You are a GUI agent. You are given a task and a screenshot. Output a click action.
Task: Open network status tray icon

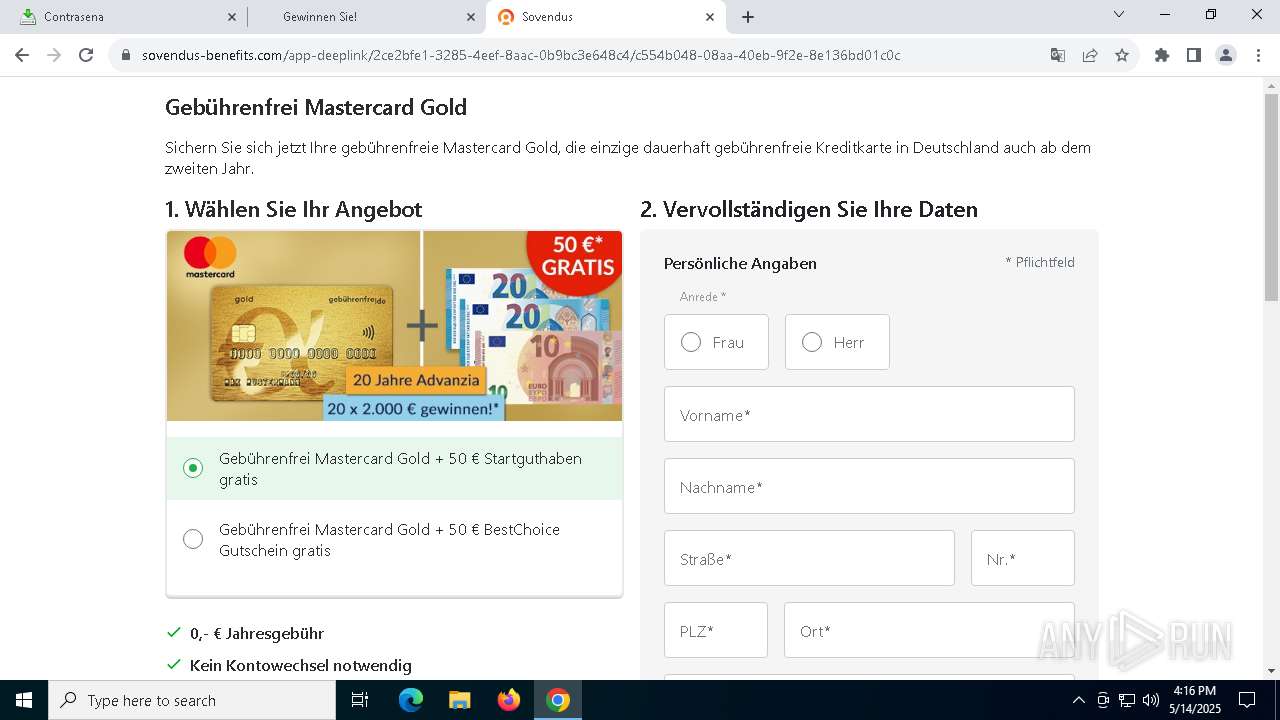coord(1127,700)
